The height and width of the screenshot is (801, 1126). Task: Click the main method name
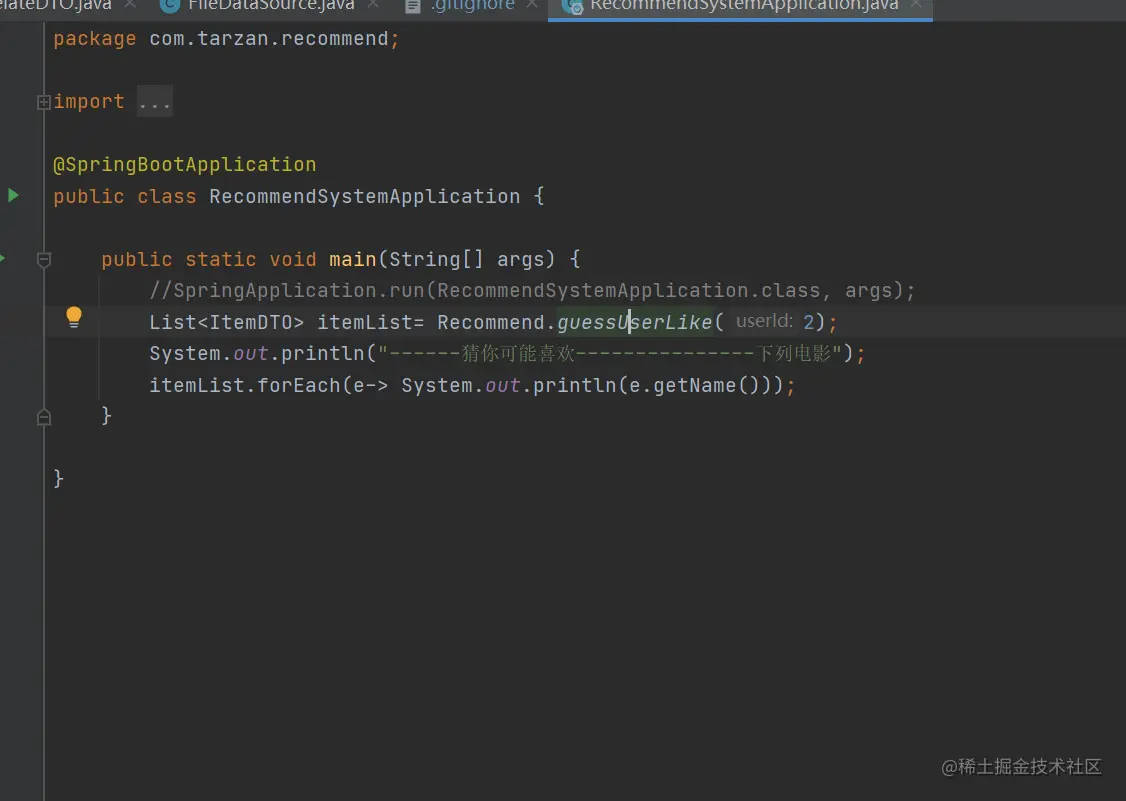coord(353,259)
